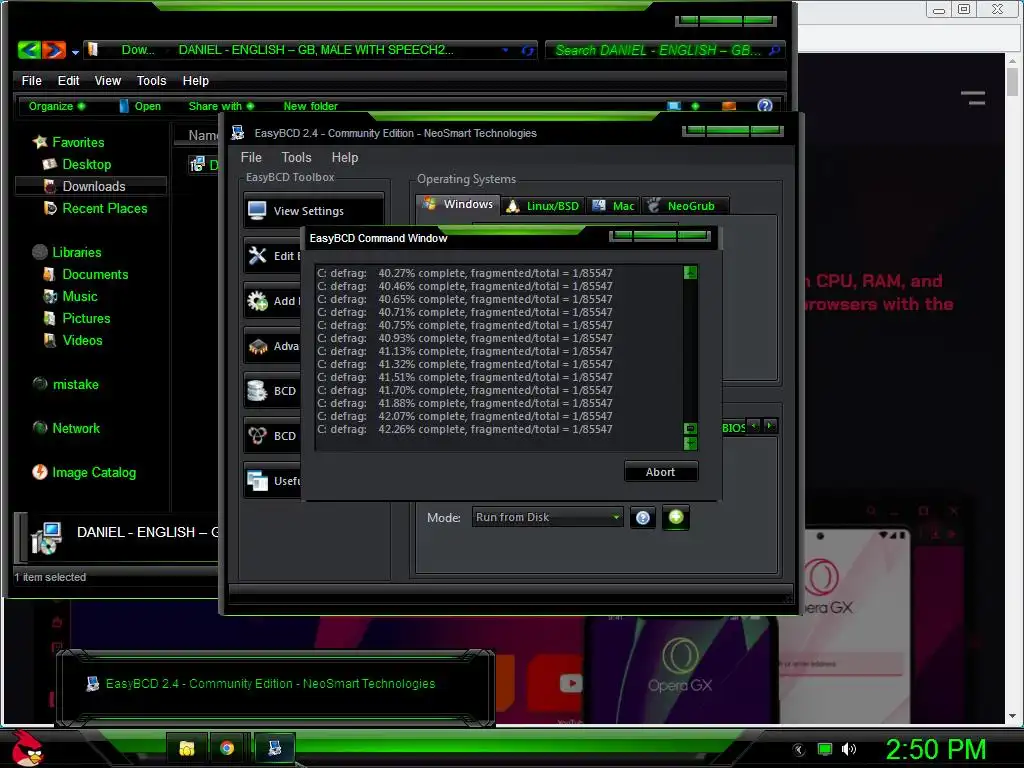Screen dimensions: 1024x768
Task: Click the Explorer help question mark icon
Action: click(x=765, y=105)
